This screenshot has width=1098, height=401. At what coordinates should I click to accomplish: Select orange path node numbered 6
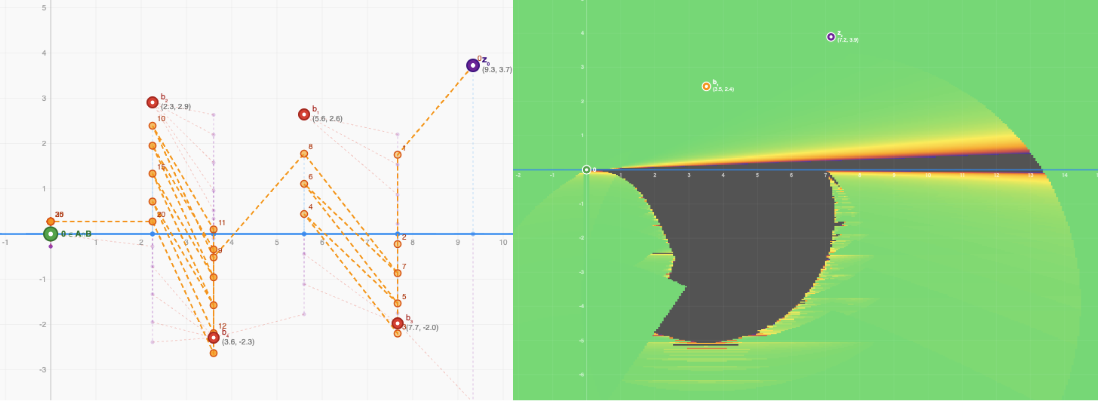(304, 184)
